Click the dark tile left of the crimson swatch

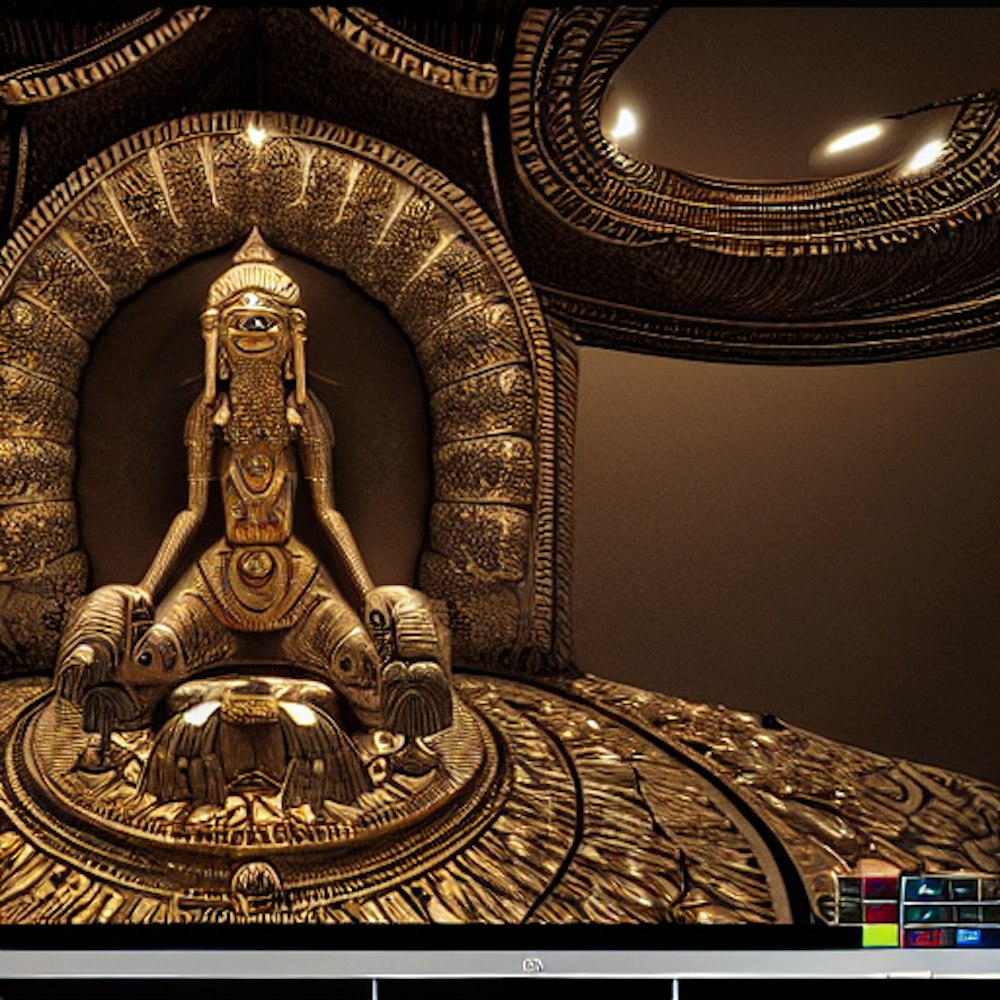coord(850,888)
